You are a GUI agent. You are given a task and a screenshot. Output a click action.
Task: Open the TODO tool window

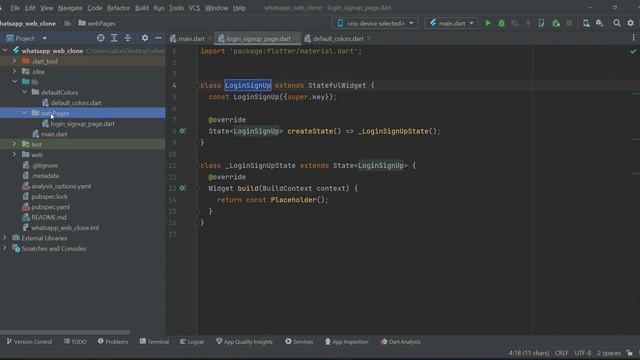75,342
